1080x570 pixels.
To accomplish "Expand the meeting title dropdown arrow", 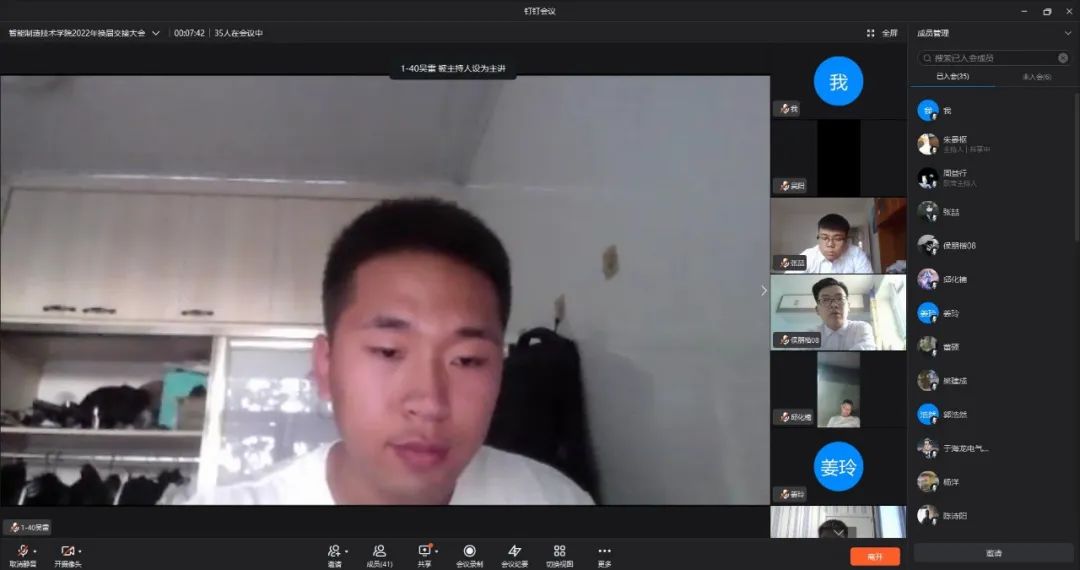I will (156, 33).
